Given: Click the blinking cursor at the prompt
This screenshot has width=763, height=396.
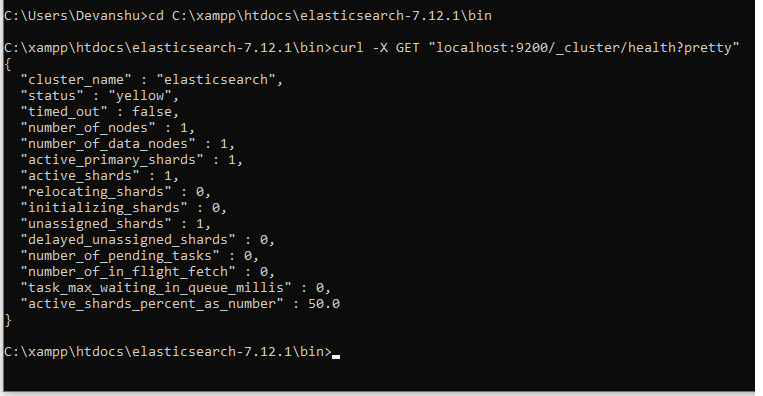Looking at the screenshot, I should [336, 357].
